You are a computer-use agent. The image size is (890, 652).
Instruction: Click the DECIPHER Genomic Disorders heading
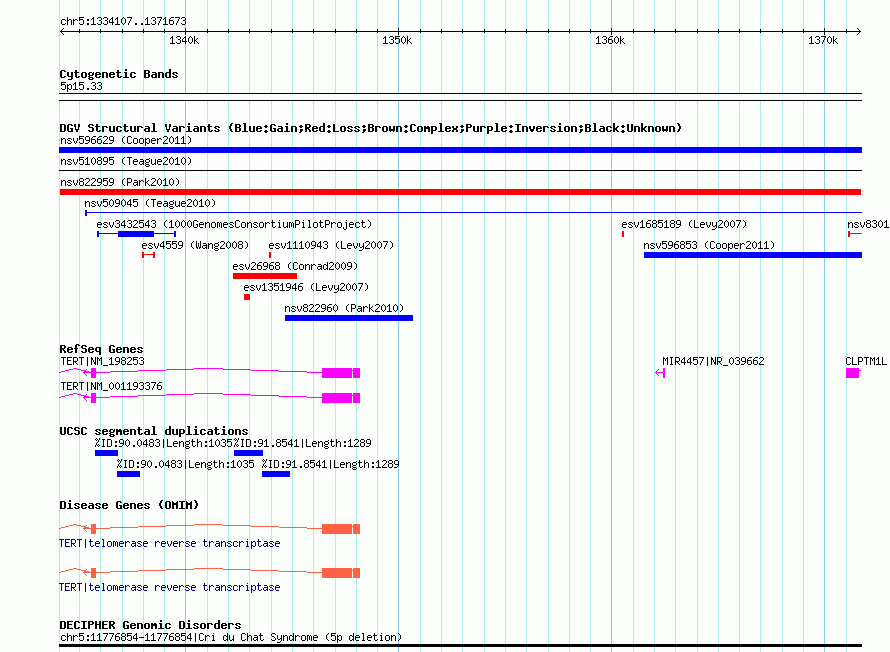[x=150, y=625]
